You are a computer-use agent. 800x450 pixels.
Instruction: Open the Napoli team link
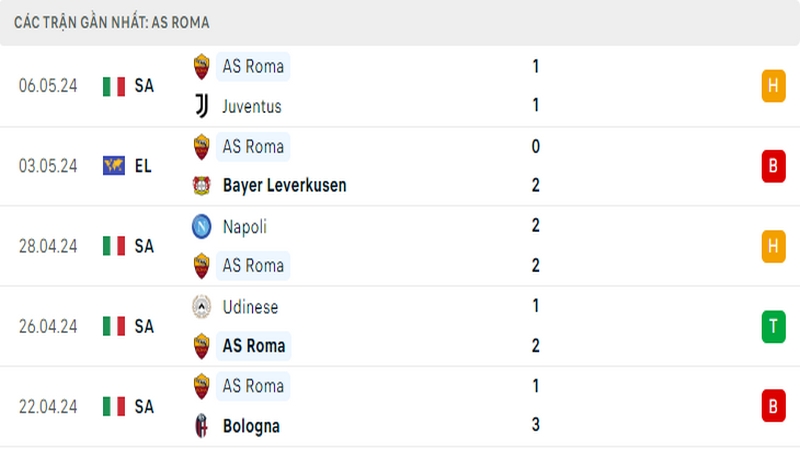click(244, 226)
